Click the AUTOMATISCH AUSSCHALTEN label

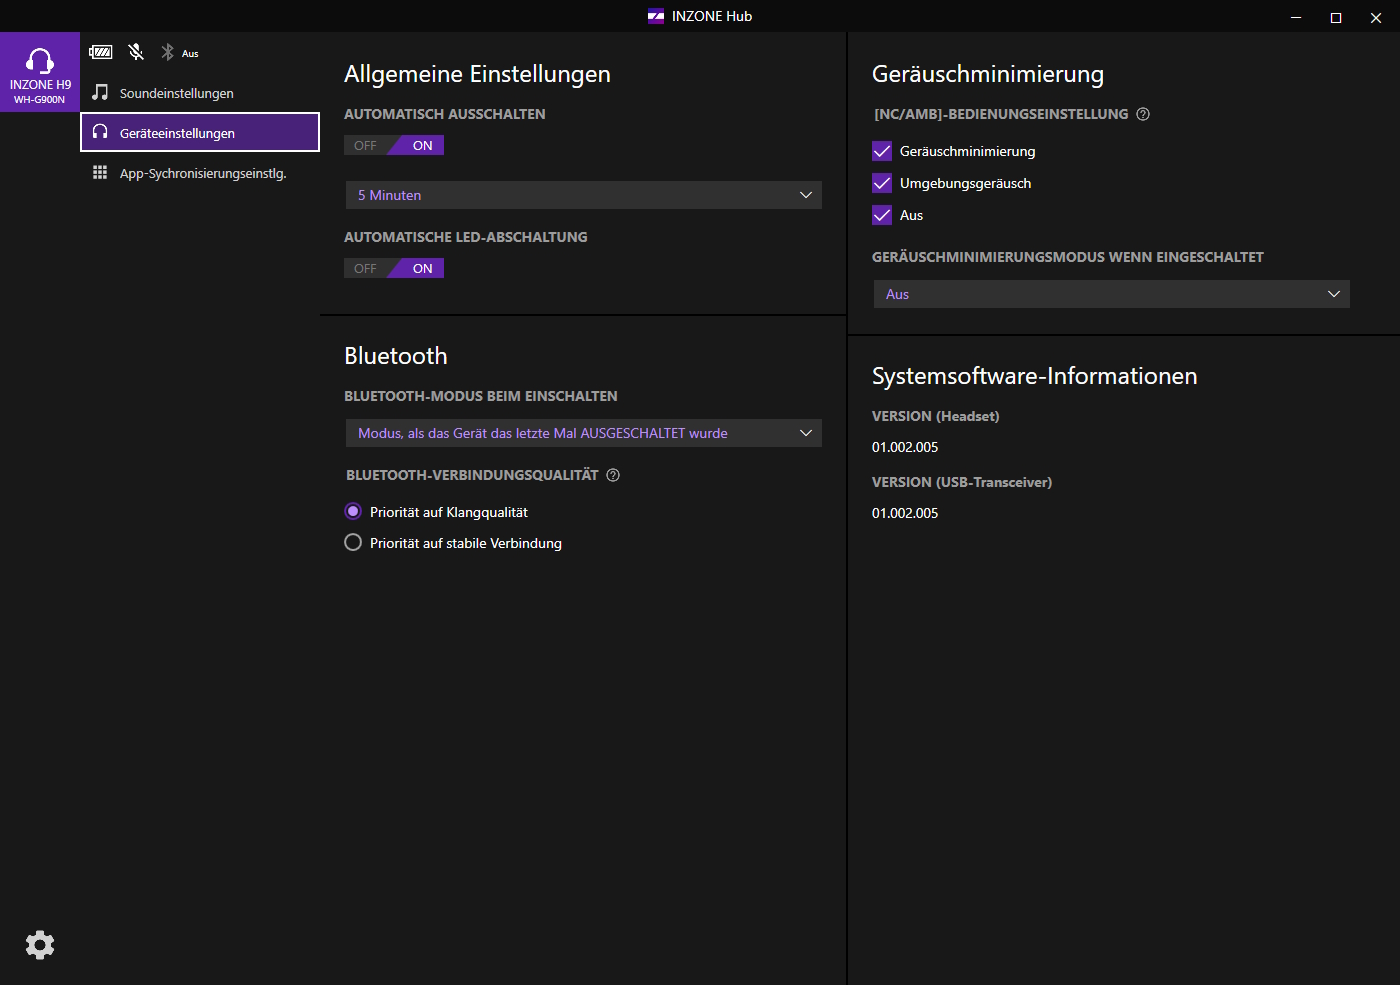(445, 114)
